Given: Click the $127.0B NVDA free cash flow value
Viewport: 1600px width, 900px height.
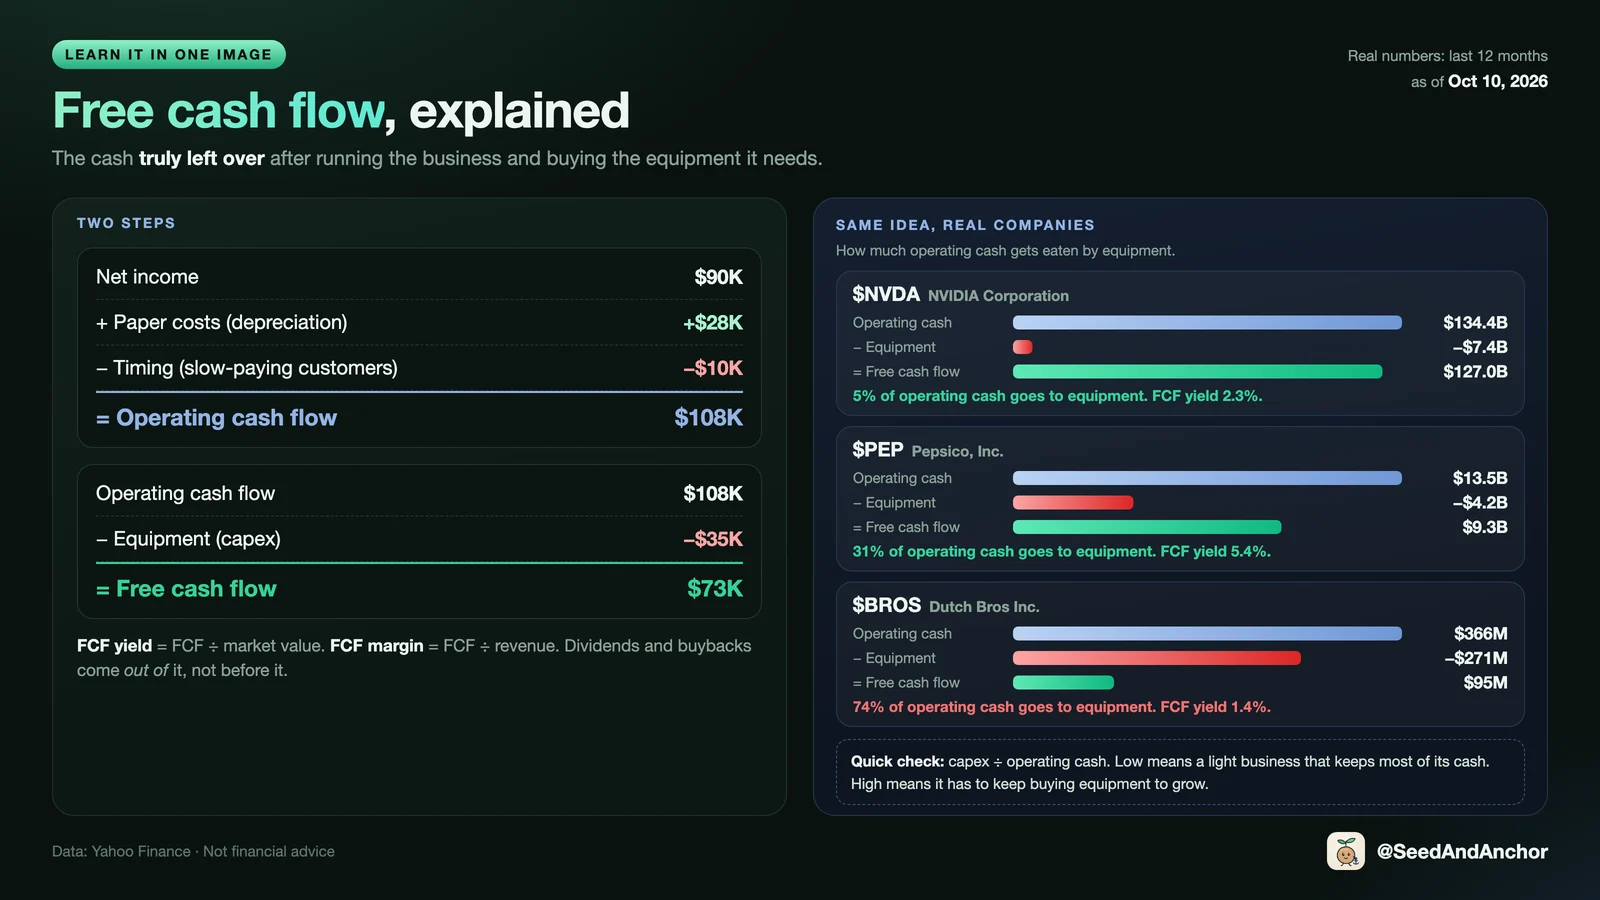Looking at the screenshot, I should 1475,372.
